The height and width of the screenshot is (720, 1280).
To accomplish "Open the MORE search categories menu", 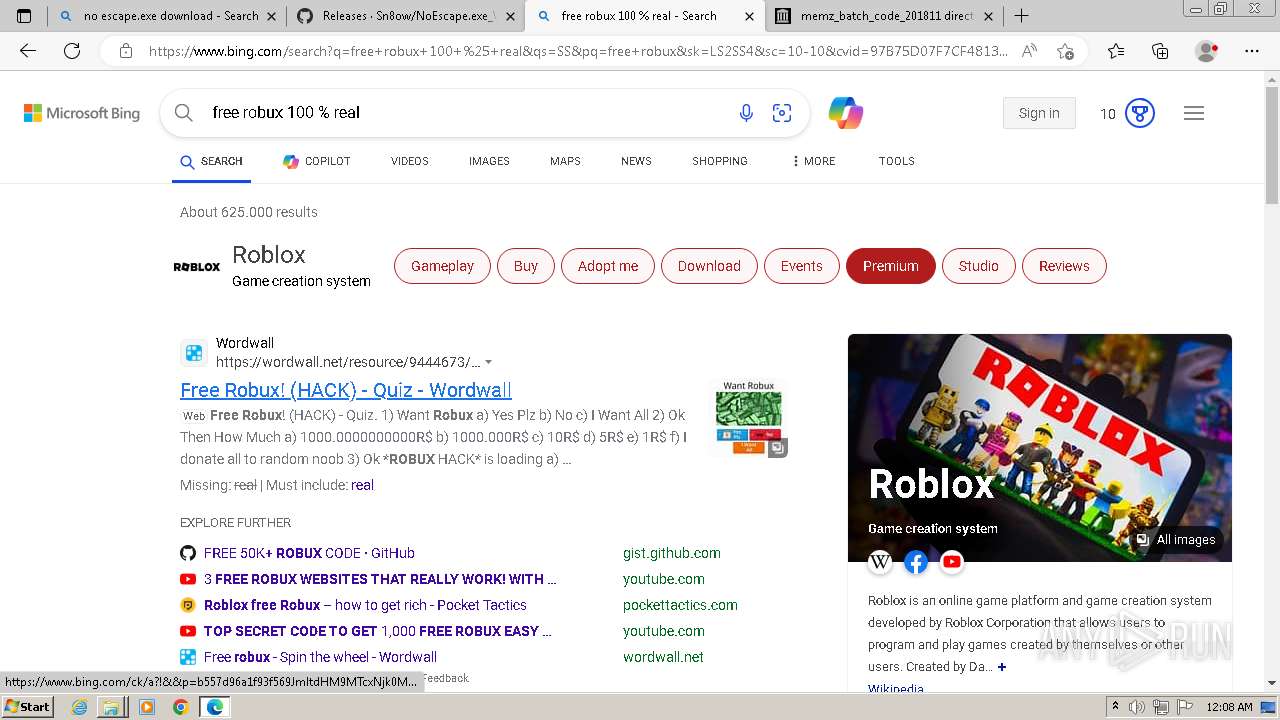I will [813, 161].
